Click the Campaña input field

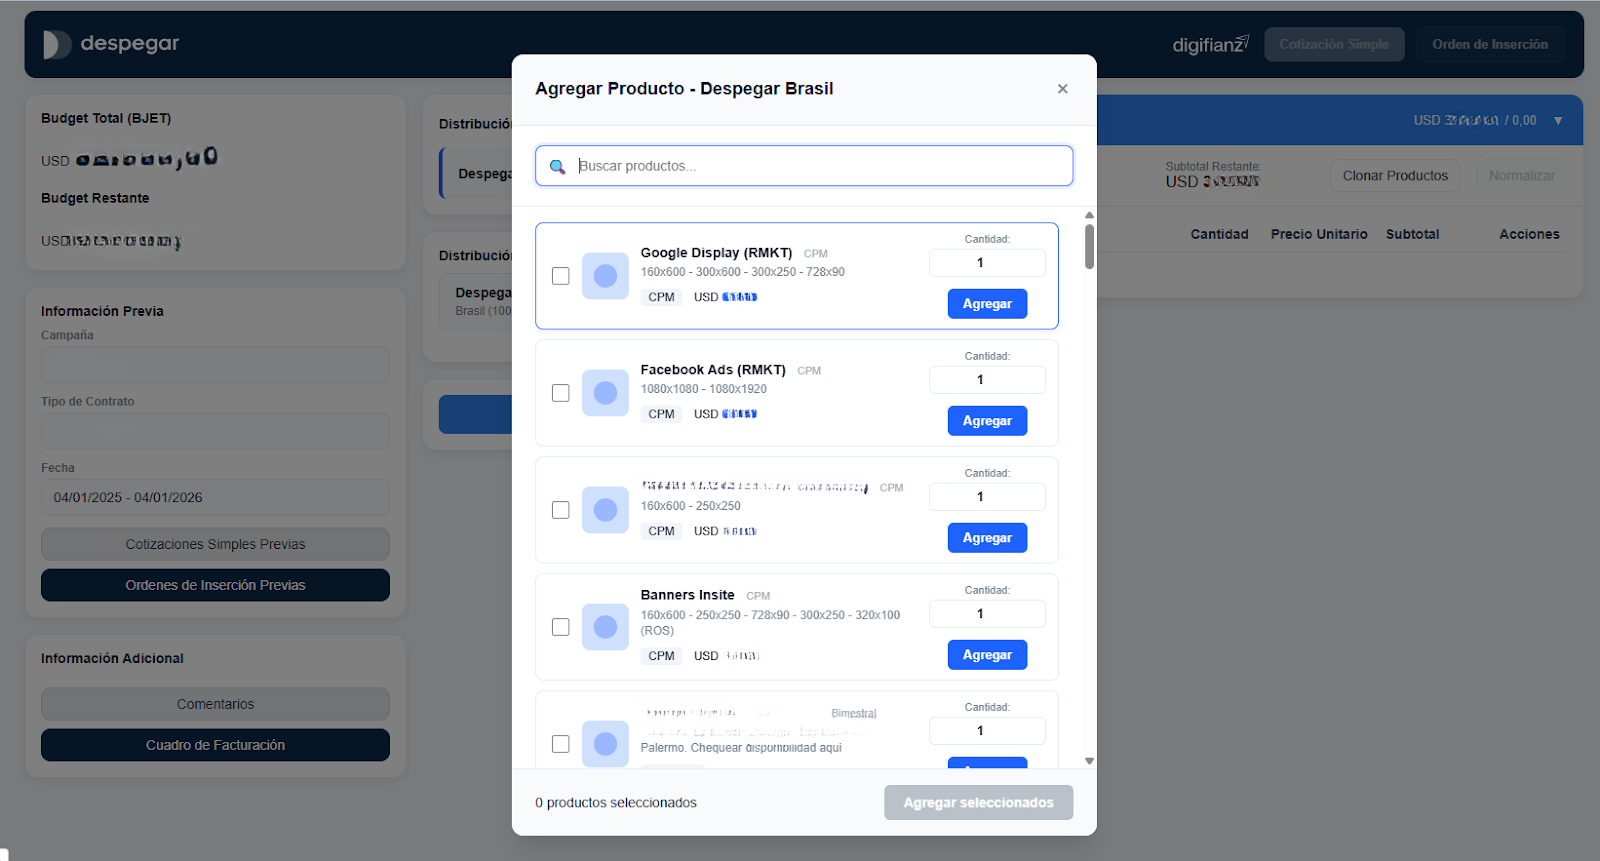click(x=215, y=364)
